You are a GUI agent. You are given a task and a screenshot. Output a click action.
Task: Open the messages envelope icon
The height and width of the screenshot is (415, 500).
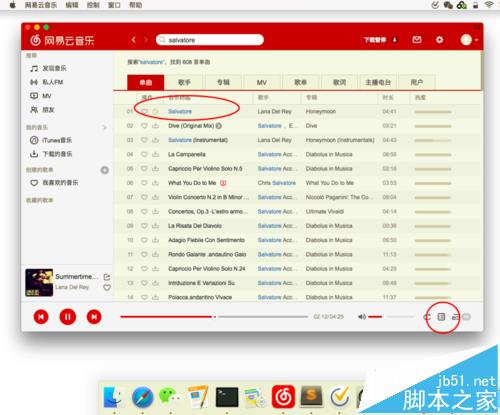pyautogui.click(x=417, y=40)
